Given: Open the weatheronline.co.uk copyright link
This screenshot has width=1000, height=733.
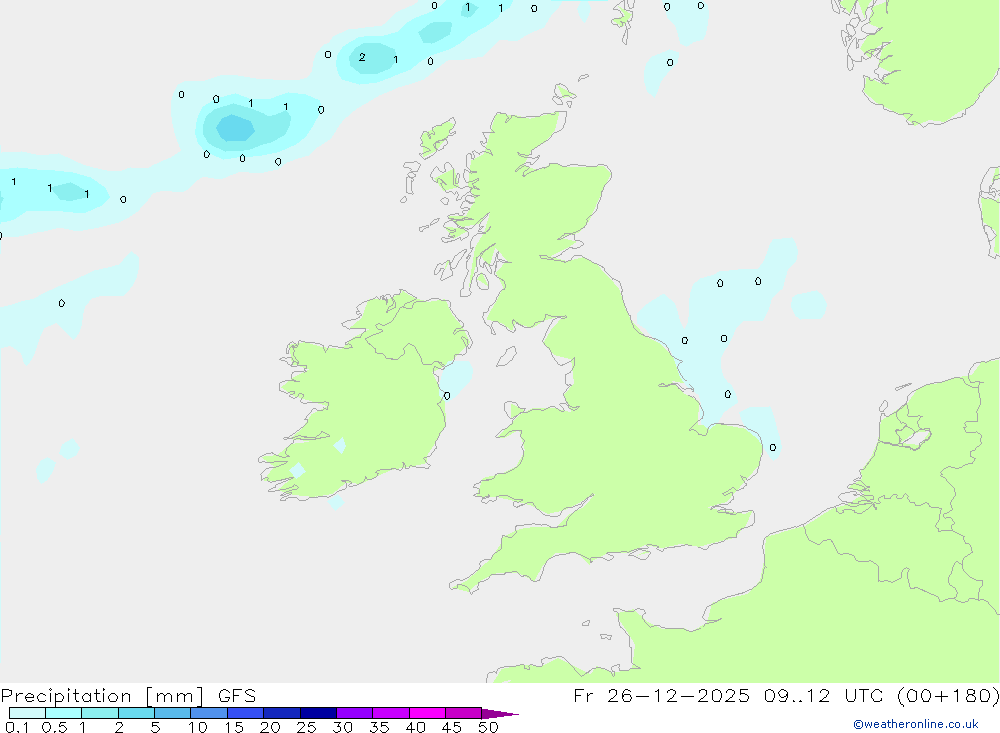Looking at the screenshot, I should [x=916, y=724].
